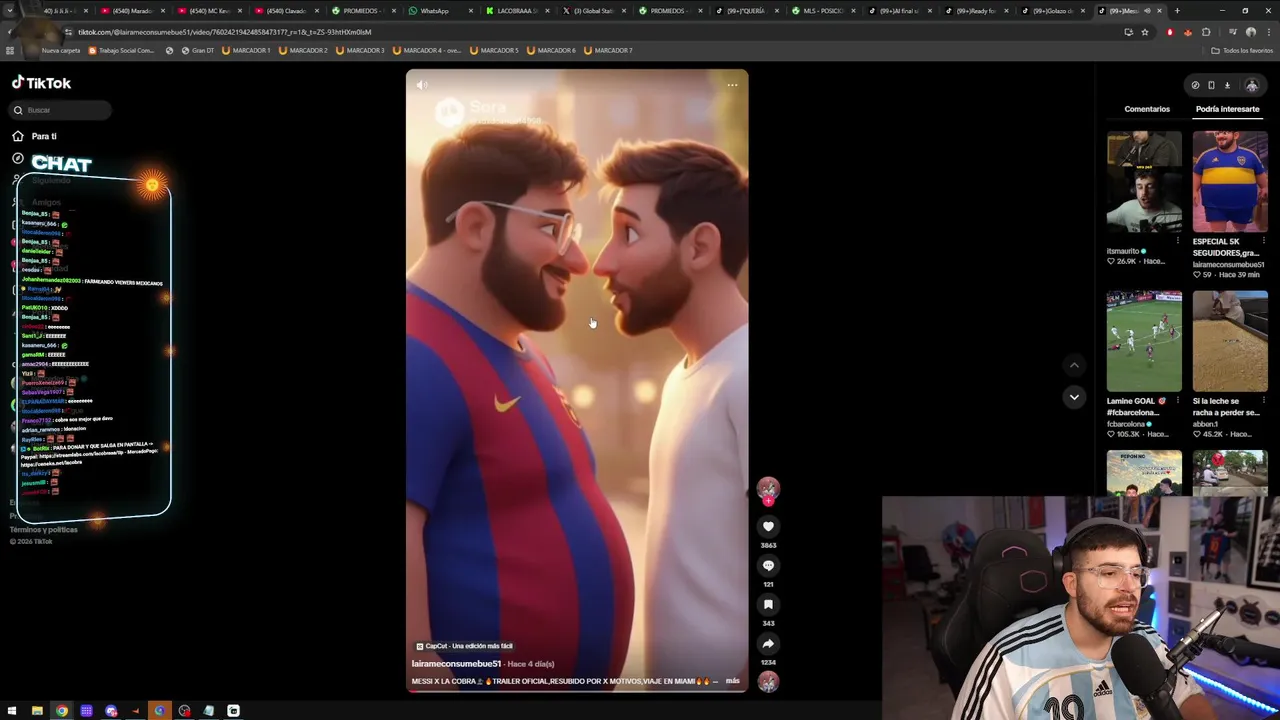Open the Trabajo Social Com... bookmark

(x=121, y=50)
